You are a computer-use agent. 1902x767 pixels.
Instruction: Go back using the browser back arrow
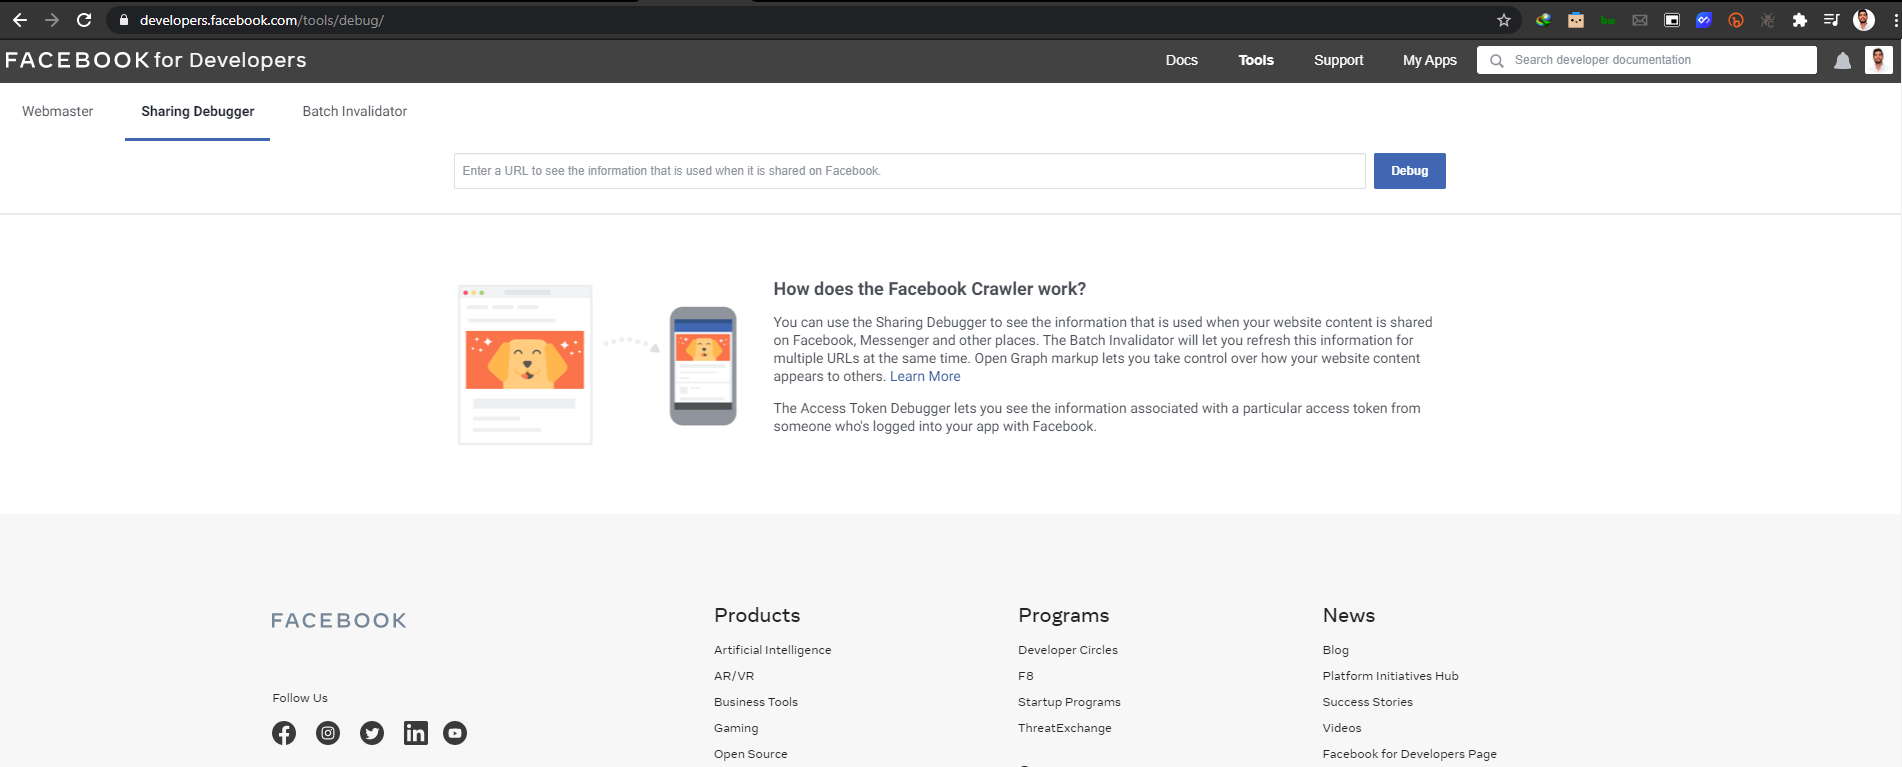point(20,20)
